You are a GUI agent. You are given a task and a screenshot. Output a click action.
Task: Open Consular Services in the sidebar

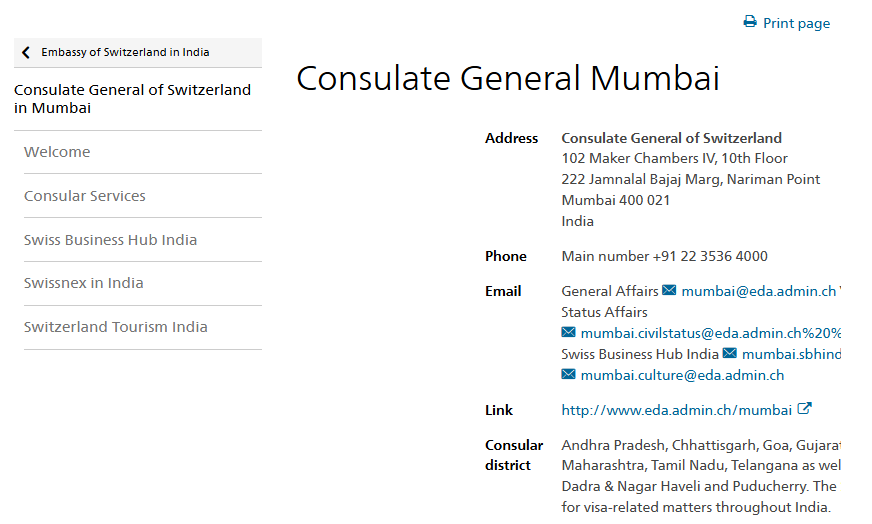pyautogui.click(x=85, y=196)
